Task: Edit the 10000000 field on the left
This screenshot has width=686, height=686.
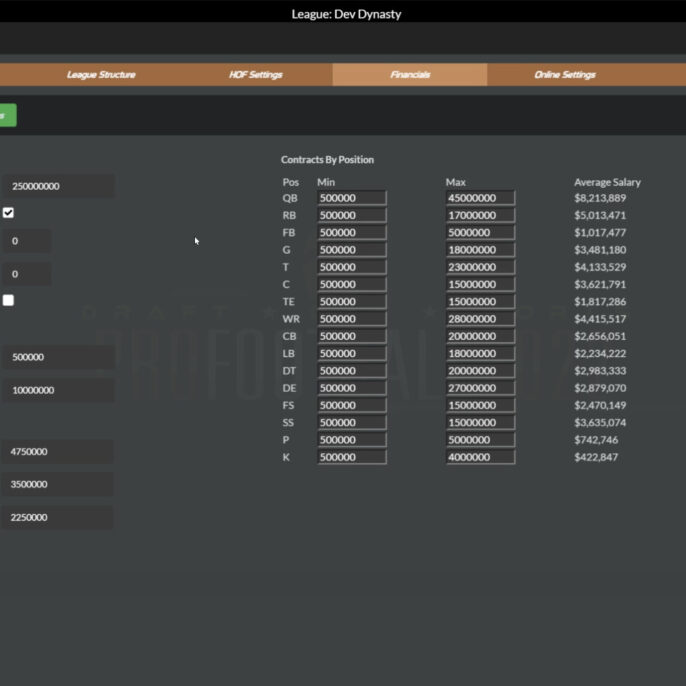Action: [x=57, y=390]
